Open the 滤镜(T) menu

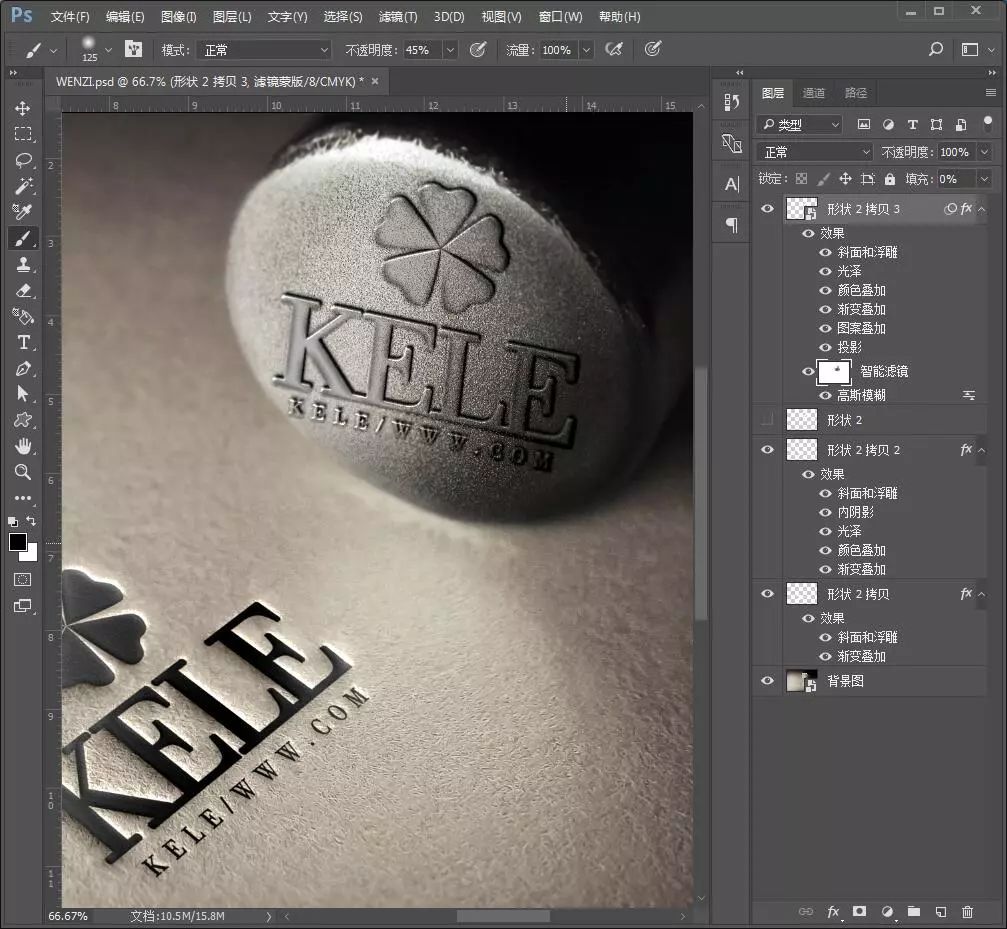(x=398, y=17)
